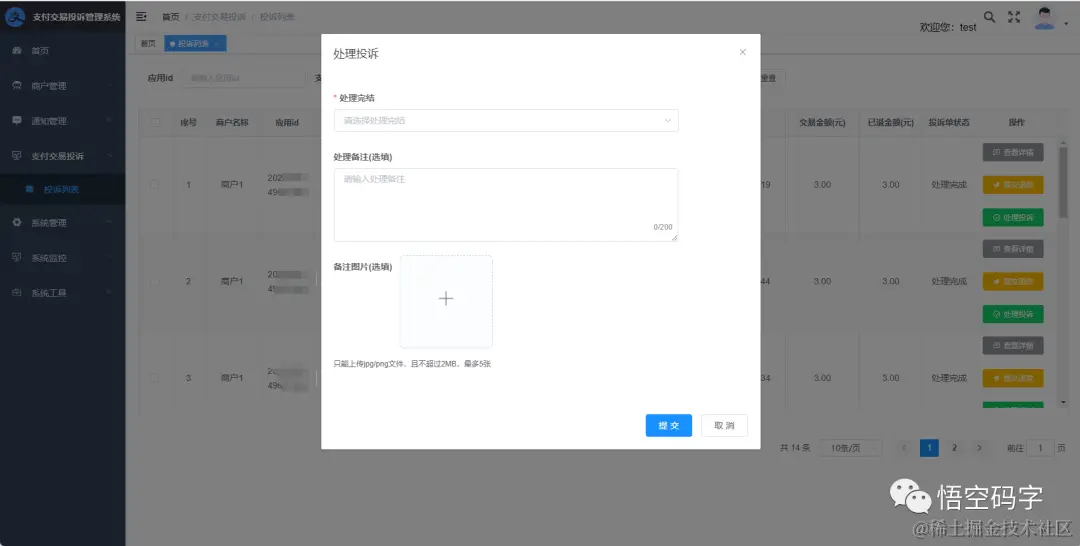Expand the 系统监控 sidebar menu
The height and width of the screenshot is (546, 1080).
(63, 258)
